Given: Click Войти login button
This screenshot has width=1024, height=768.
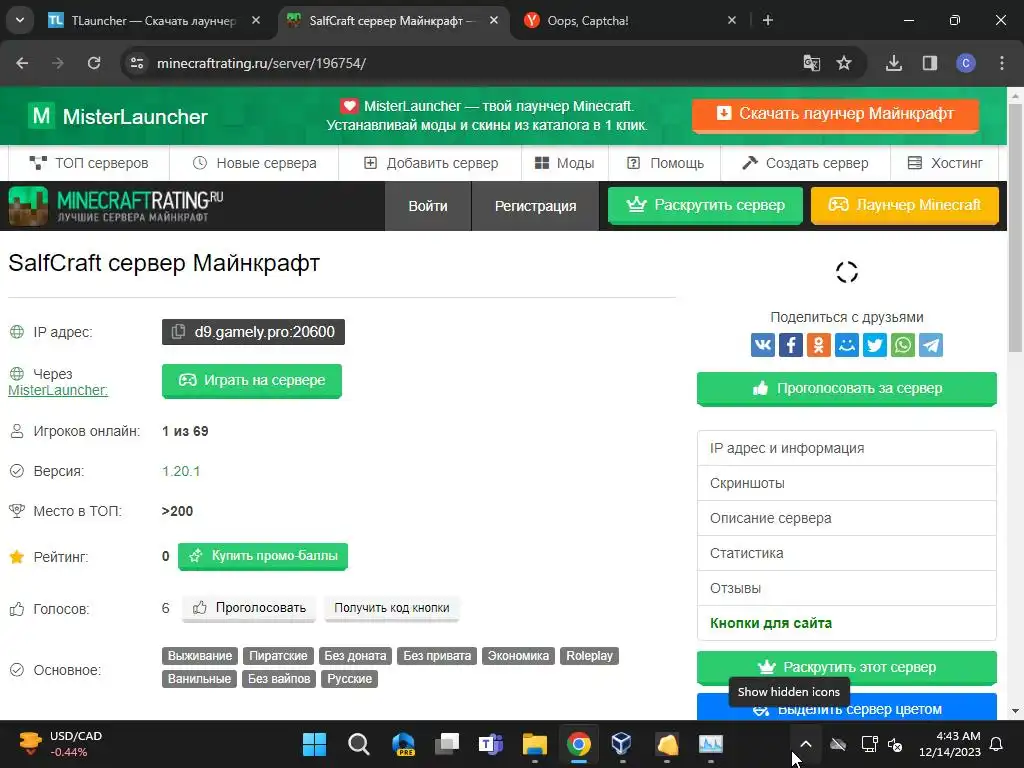Looking at the screenshot, I should (x=428, y=206).
